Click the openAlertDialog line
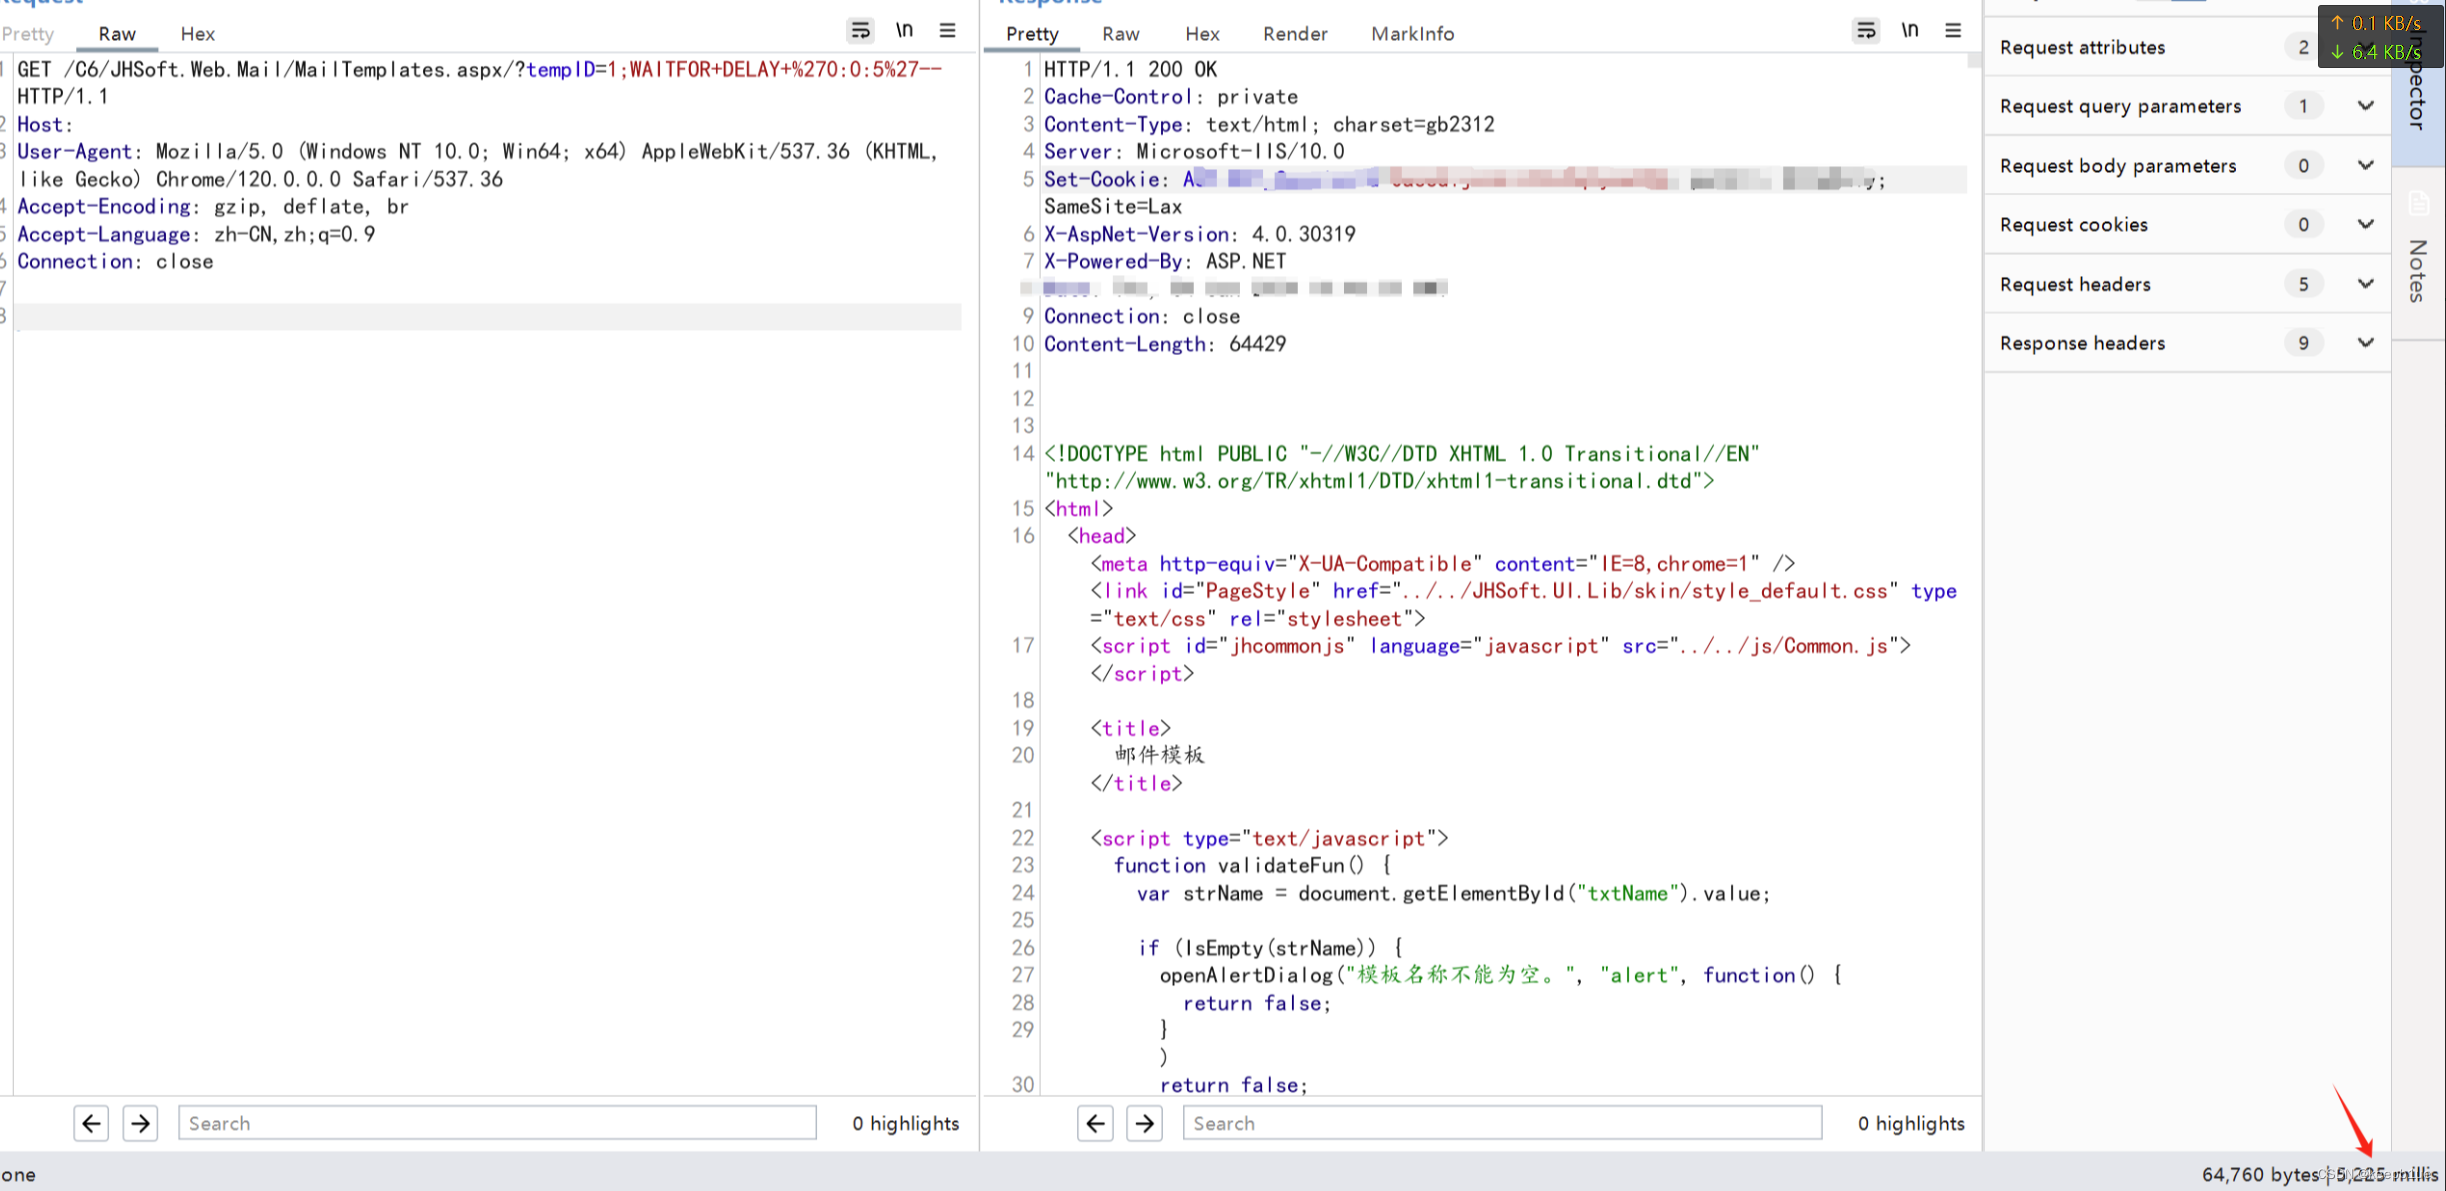The image size is (2446, 1191). 1501,975
